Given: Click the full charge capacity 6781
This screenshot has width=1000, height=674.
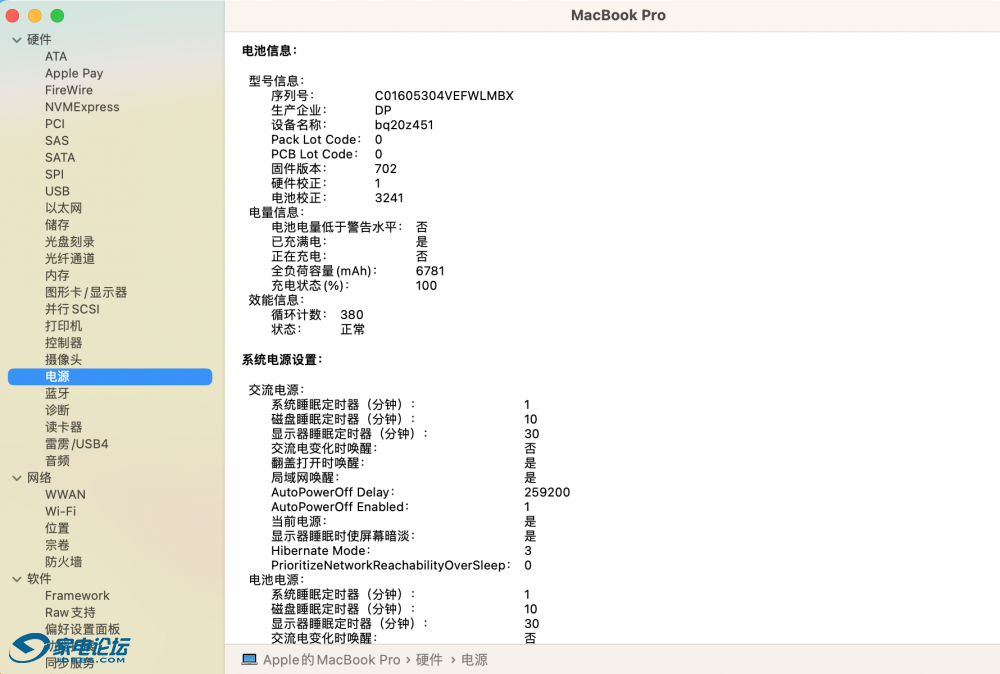Looking at the screenshot, I should click(x=430, y=271).
